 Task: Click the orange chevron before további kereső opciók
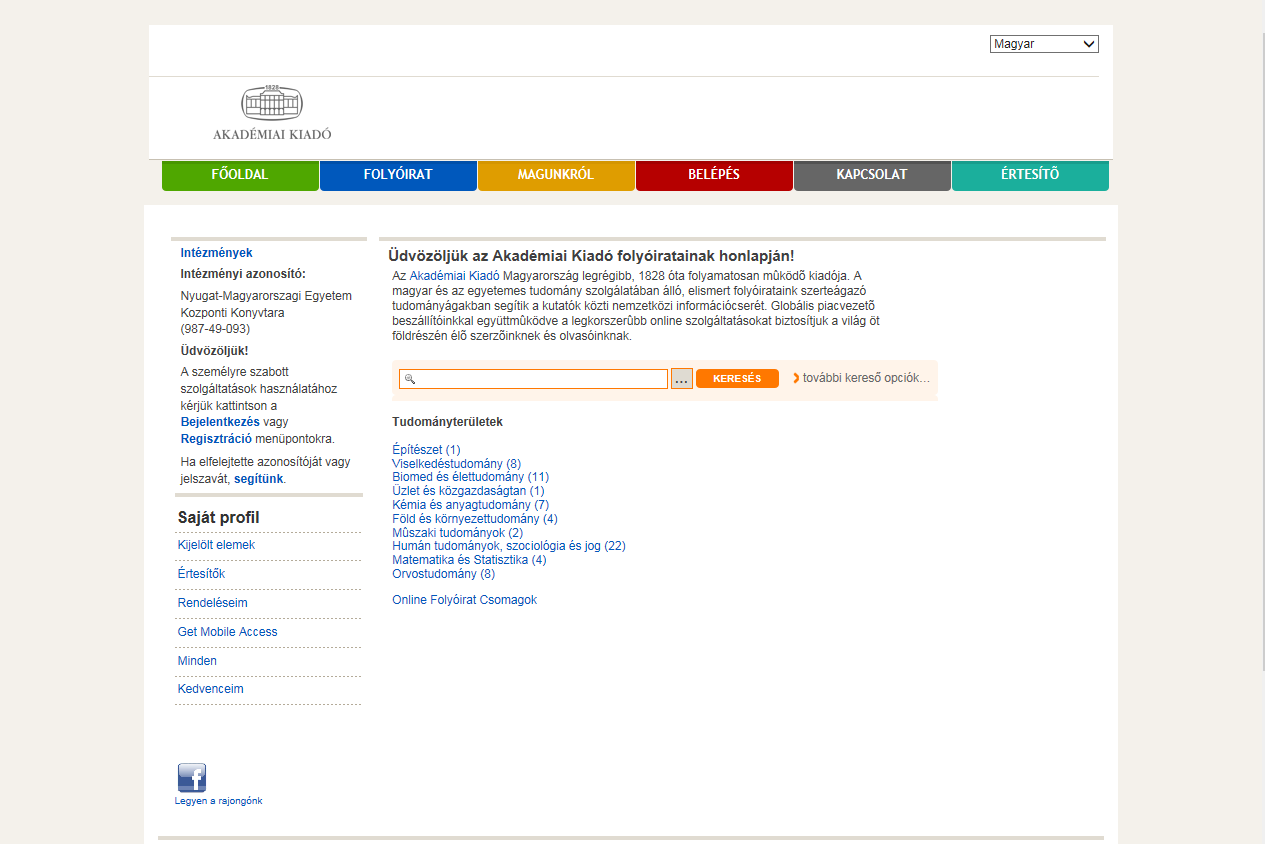(796, 378)
